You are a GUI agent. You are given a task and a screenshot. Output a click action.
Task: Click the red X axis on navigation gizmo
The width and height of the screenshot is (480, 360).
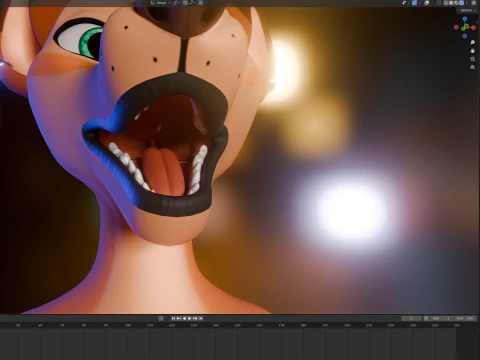coord(474,28)
